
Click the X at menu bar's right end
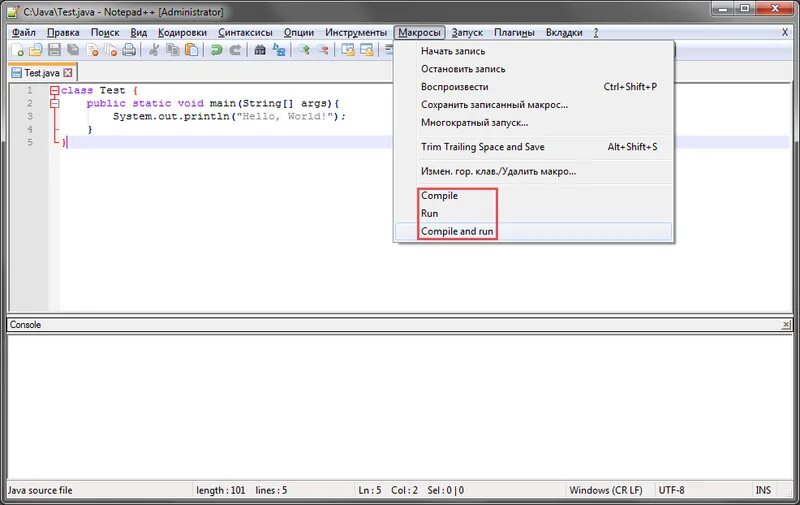click(x=785, y=33)
